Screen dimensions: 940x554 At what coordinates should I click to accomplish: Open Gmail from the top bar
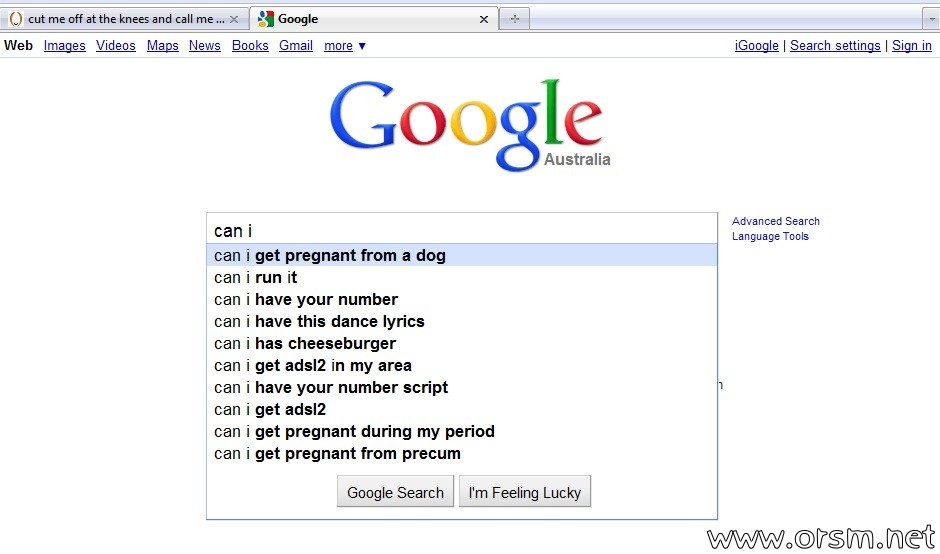[x=296, y=46]
